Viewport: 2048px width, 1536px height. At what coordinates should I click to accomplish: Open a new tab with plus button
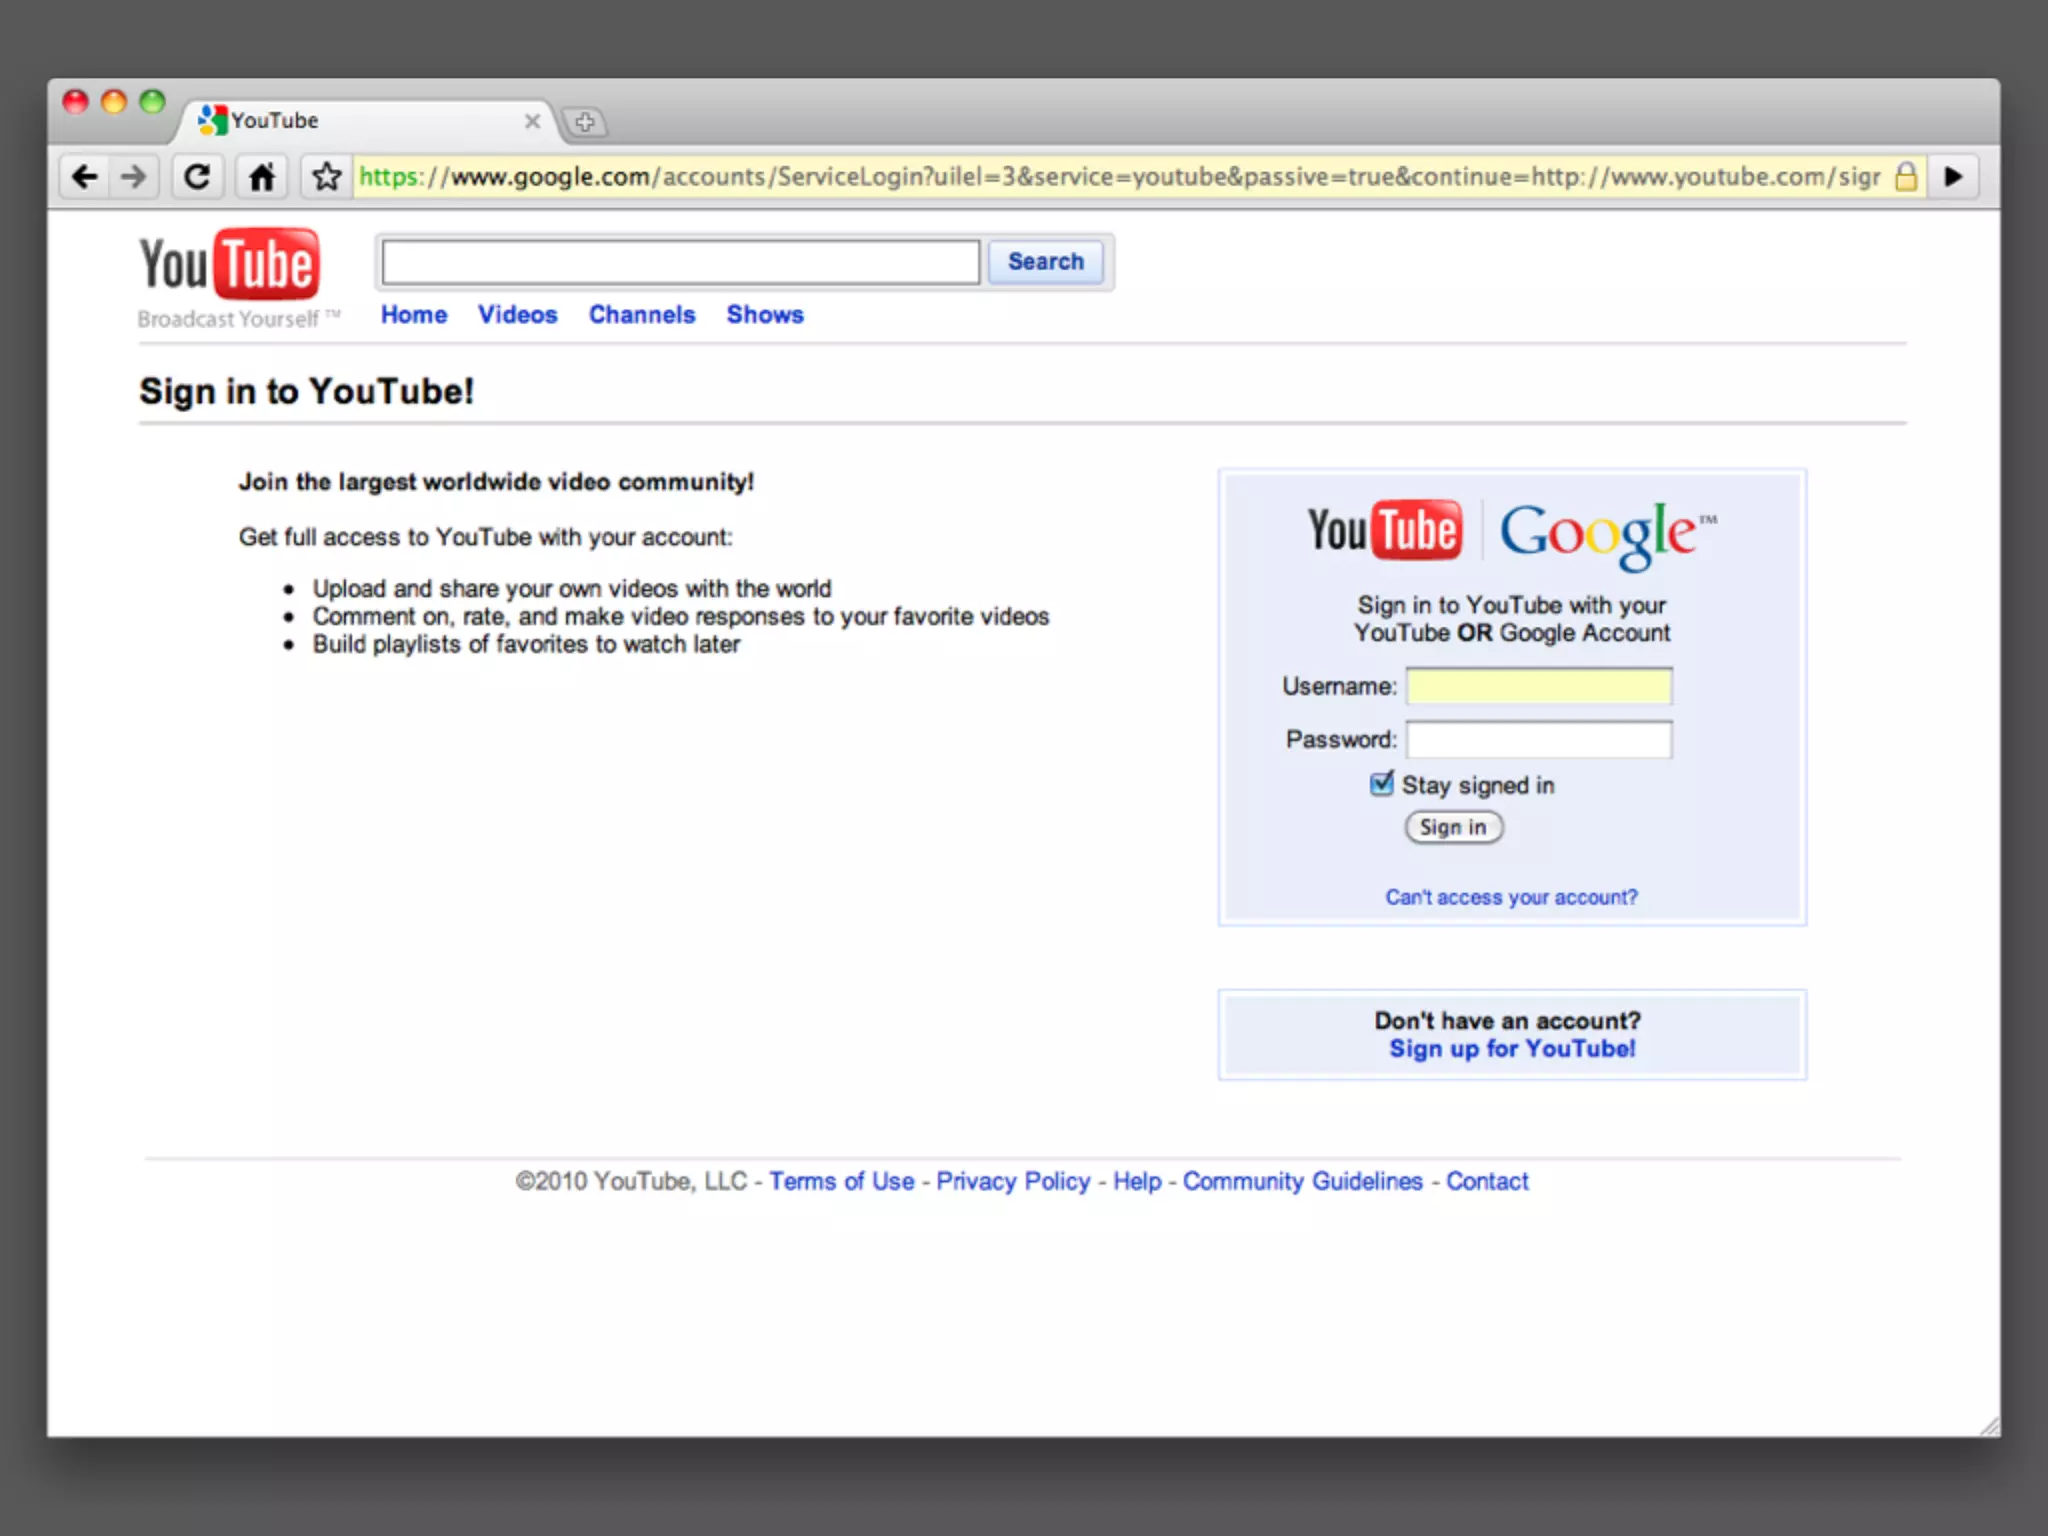coord(585,122)
